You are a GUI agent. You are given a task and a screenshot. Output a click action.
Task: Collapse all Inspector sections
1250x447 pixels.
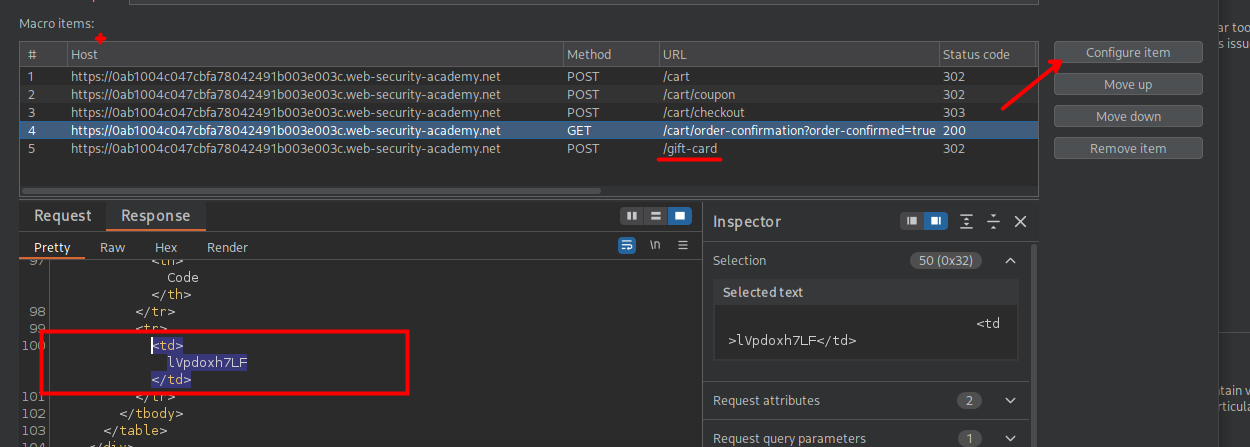[x=993, y=221]
